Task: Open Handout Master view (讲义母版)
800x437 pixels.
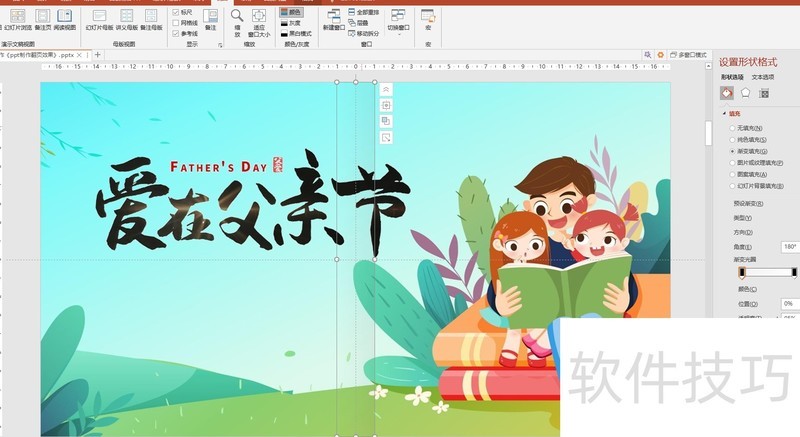Action: tap(127, 20)
